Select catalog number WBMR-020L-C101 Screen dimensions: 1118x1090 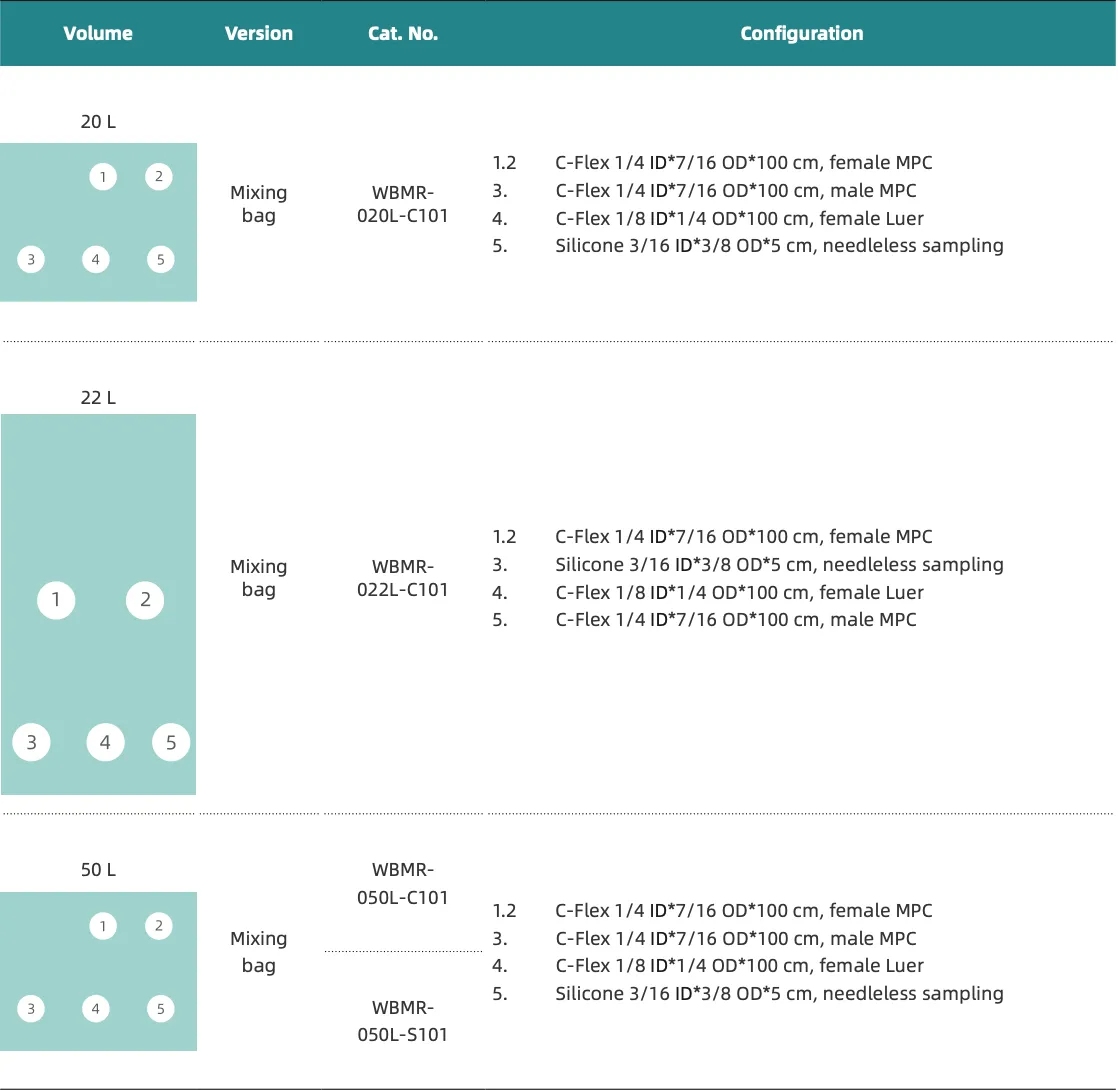coord(403,204)
